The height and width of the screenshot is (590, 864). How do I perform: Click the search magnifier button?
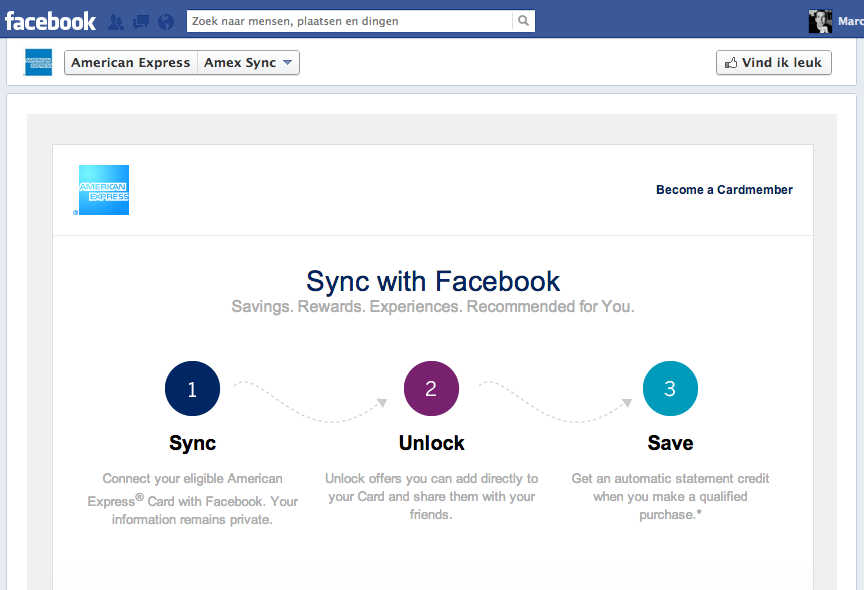point(523,21)
